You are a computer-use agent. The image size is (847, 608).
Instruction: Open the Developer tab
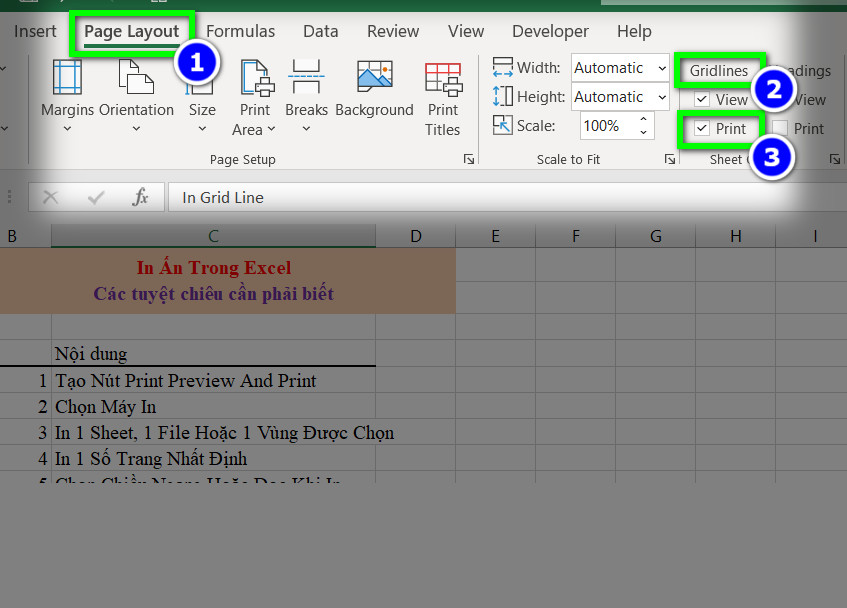click(550, 31)
